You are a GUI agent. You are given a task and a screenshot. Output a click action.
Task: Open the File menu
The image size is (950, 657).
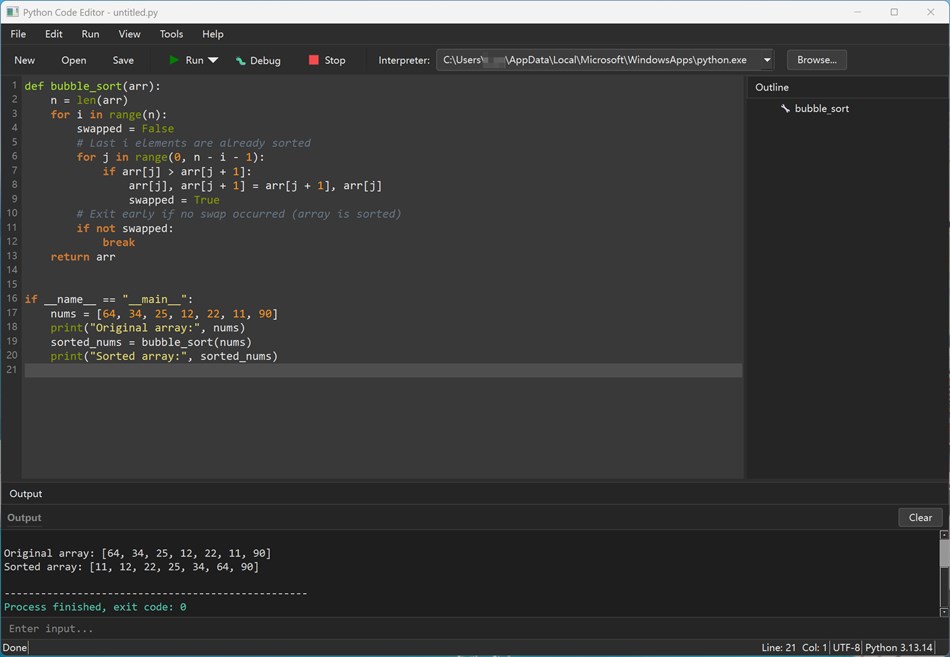18,34
